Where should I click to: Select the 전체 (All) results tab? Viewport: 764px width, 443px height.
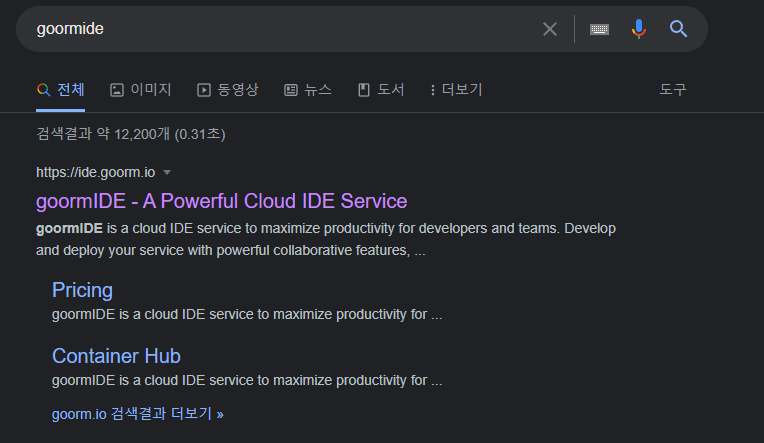pyautogui.click(x=61, y=90)
